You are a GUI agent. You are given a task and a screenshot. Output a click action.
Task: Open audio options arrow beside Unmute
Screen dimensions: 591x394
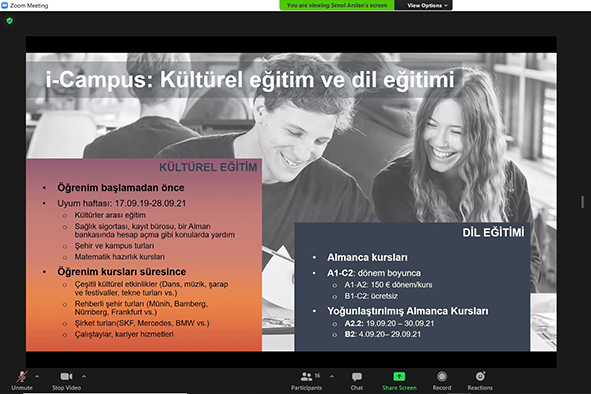[x=37, y=376]
